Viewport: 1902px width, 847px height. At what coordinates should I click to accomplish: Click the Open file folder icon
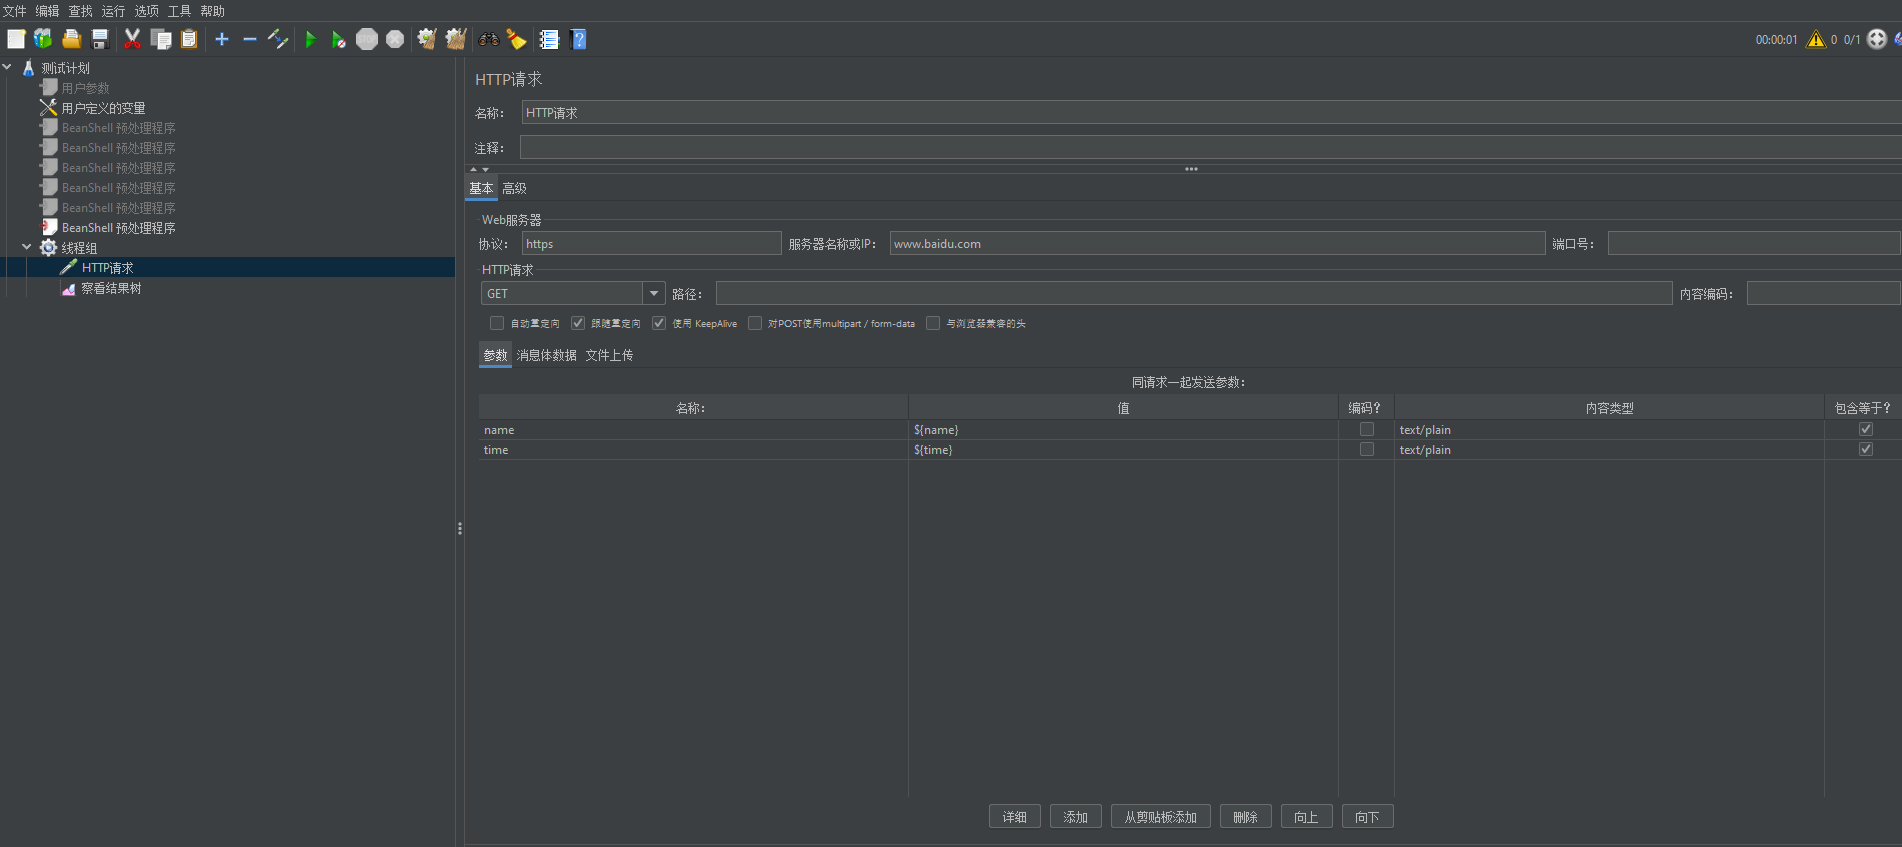coord(71,39)
